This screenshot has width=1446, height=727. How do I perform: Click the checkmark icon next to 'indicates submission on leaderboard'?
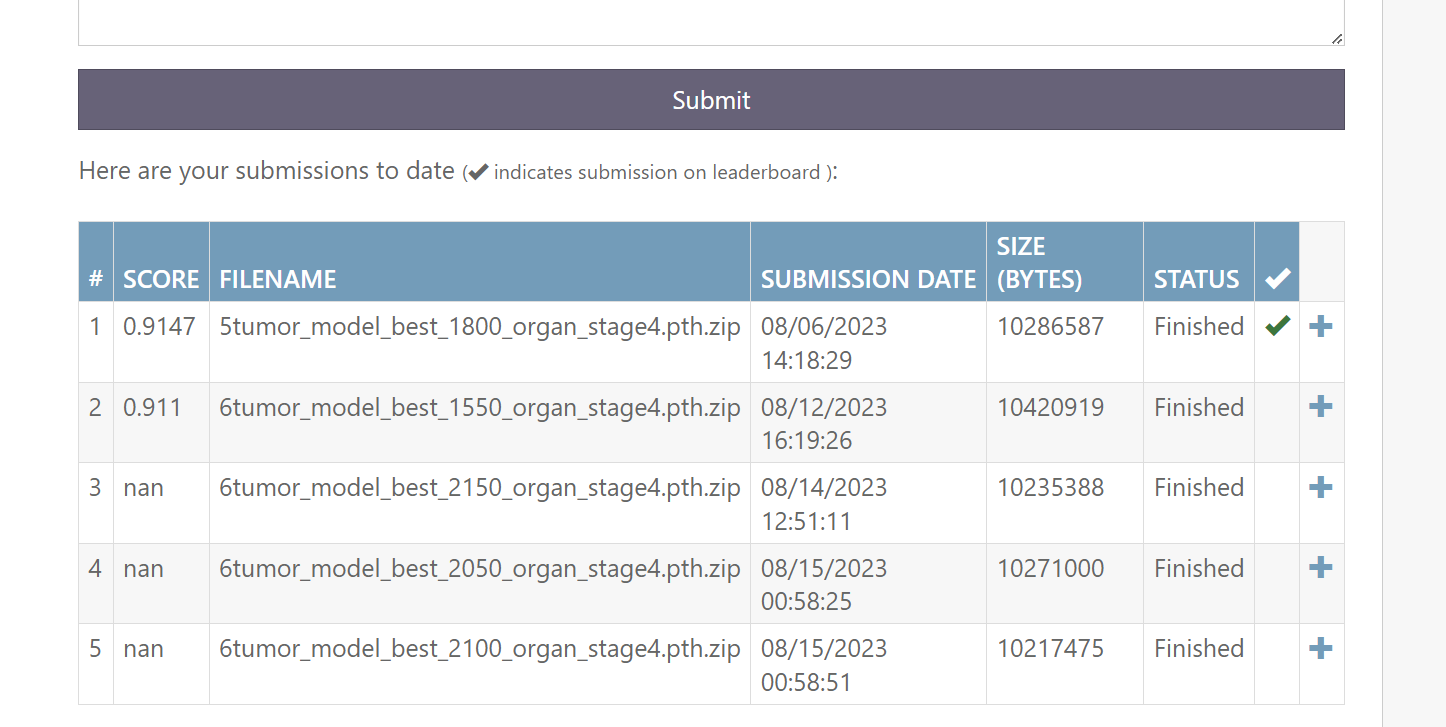478,171
